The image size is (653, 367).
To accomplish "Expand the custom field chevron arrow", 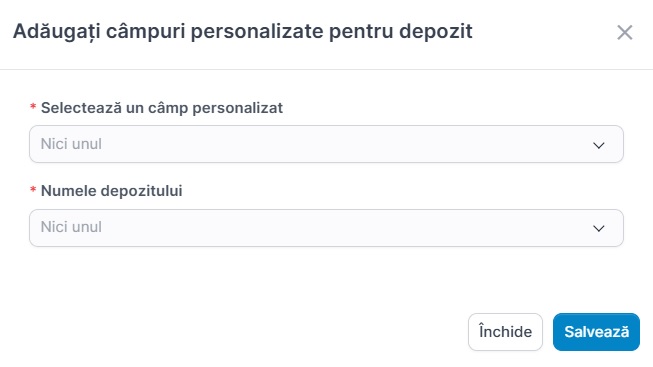I will coord(598,145).
